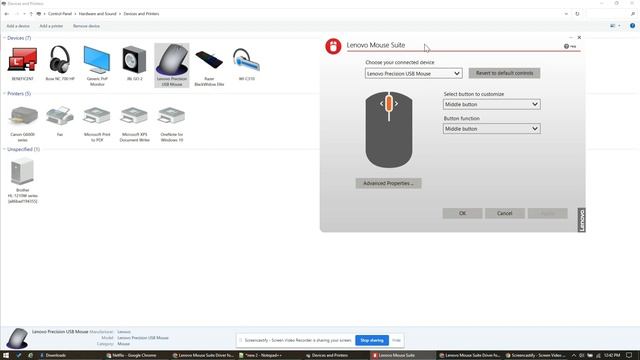This screenshot has width=640, height=360.
Task: Open the notification center icon in the taskbar
Action: [629, 355]
